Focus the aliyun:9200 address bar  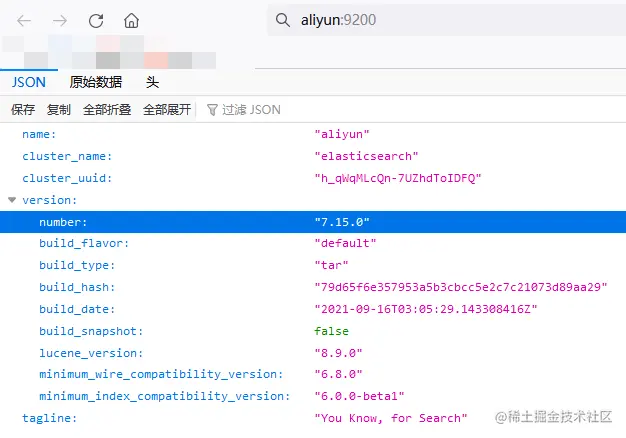pyautogui.click(x=447, y=20)
